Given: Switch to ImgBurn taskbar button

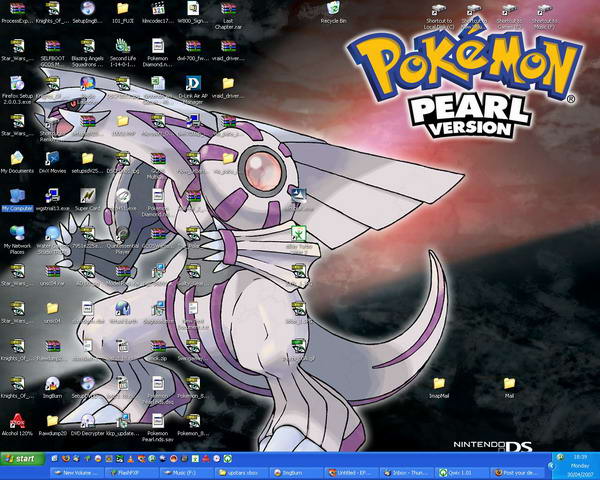Looking at the screenshot, I should point(296,473).
